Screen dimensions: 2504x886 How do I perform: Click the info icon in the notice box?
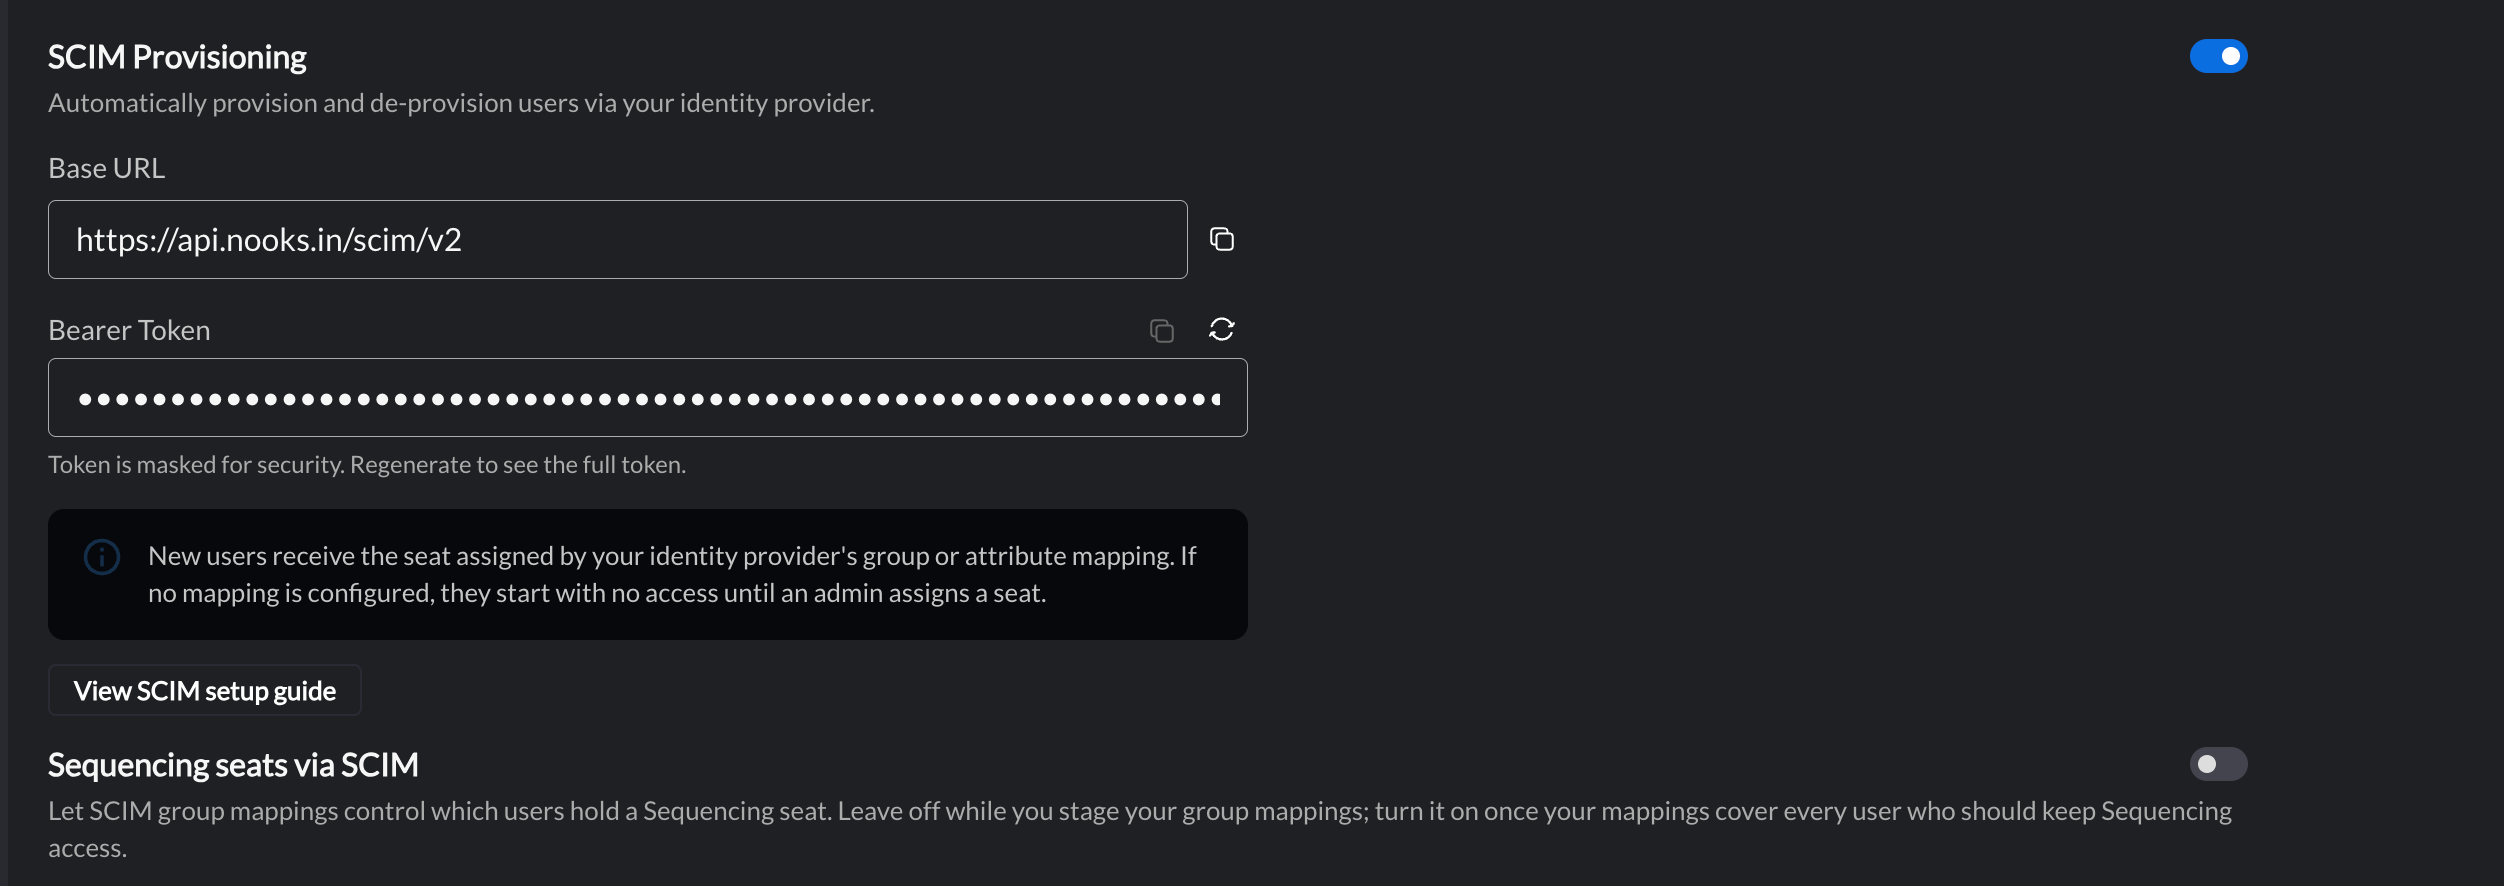pyautogui.click(x=102, y=557)
